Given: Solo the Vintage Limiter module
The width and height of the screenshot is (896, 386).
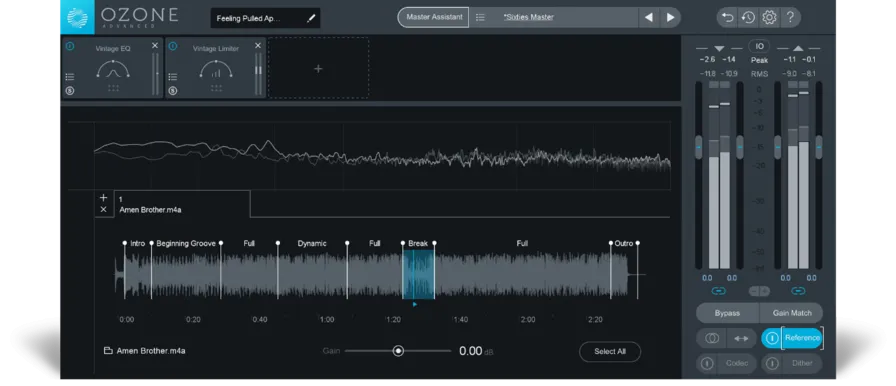Looking at the screenshot, I should [x=173, y=90].
